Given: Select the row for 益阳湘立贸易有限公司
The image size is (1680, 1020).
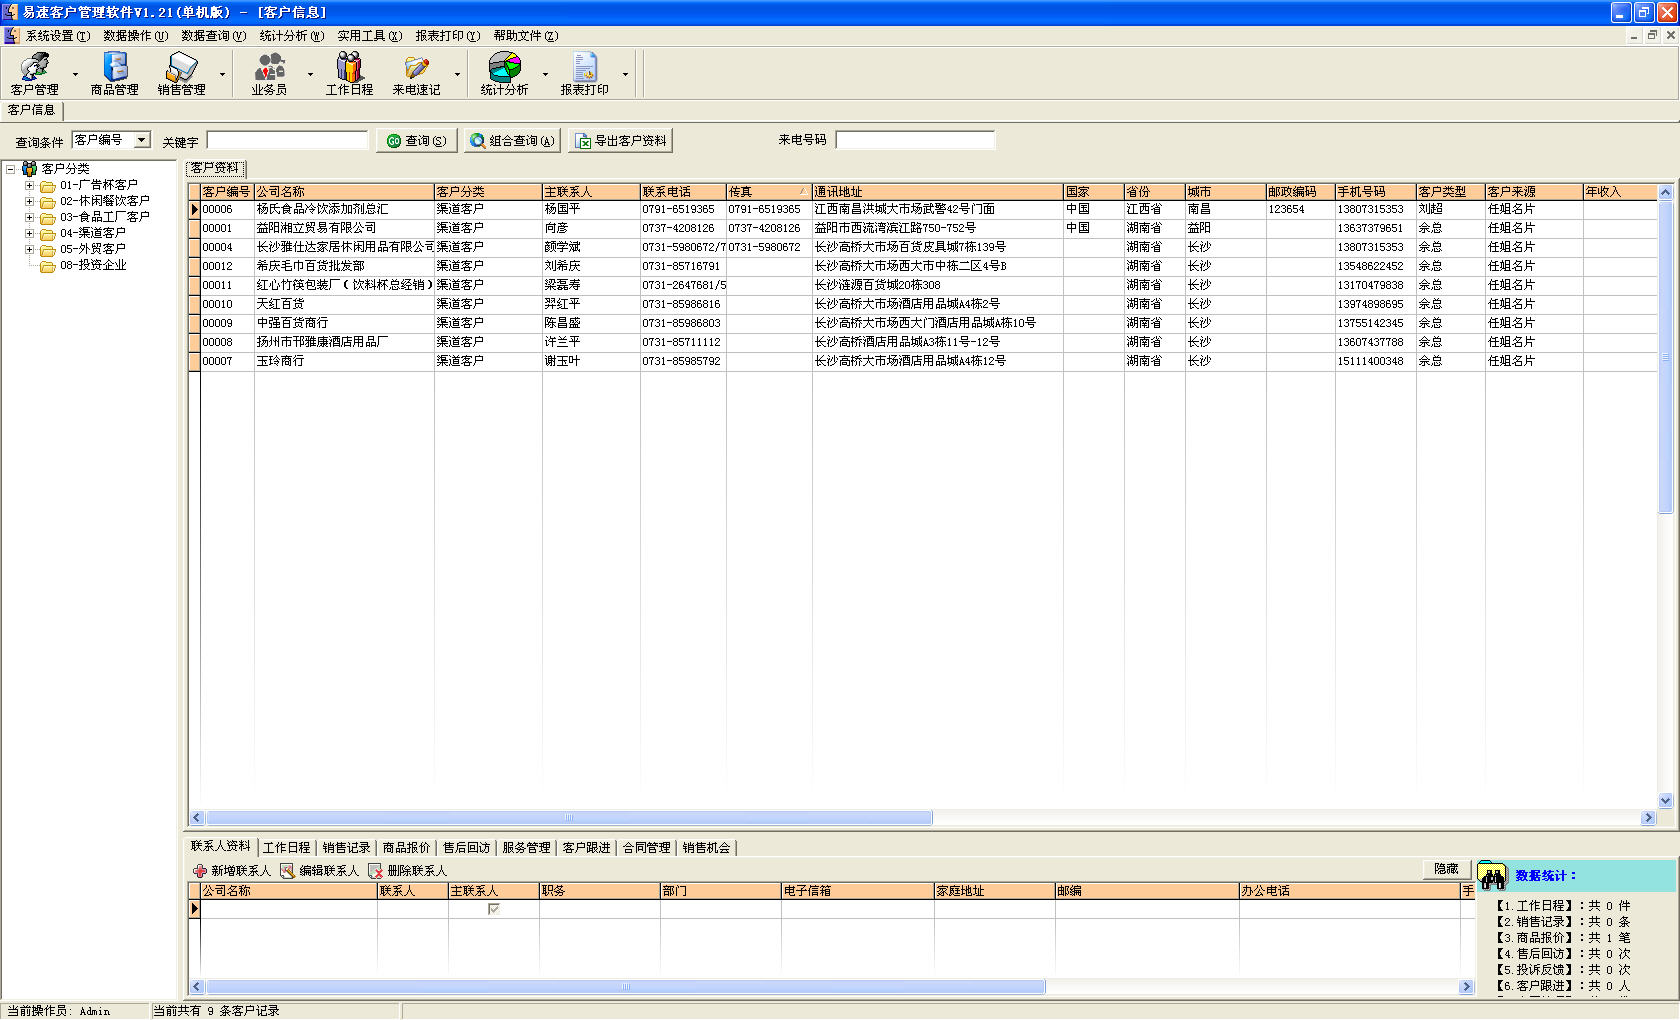Looking at the screenshot, I should (923, 229).
